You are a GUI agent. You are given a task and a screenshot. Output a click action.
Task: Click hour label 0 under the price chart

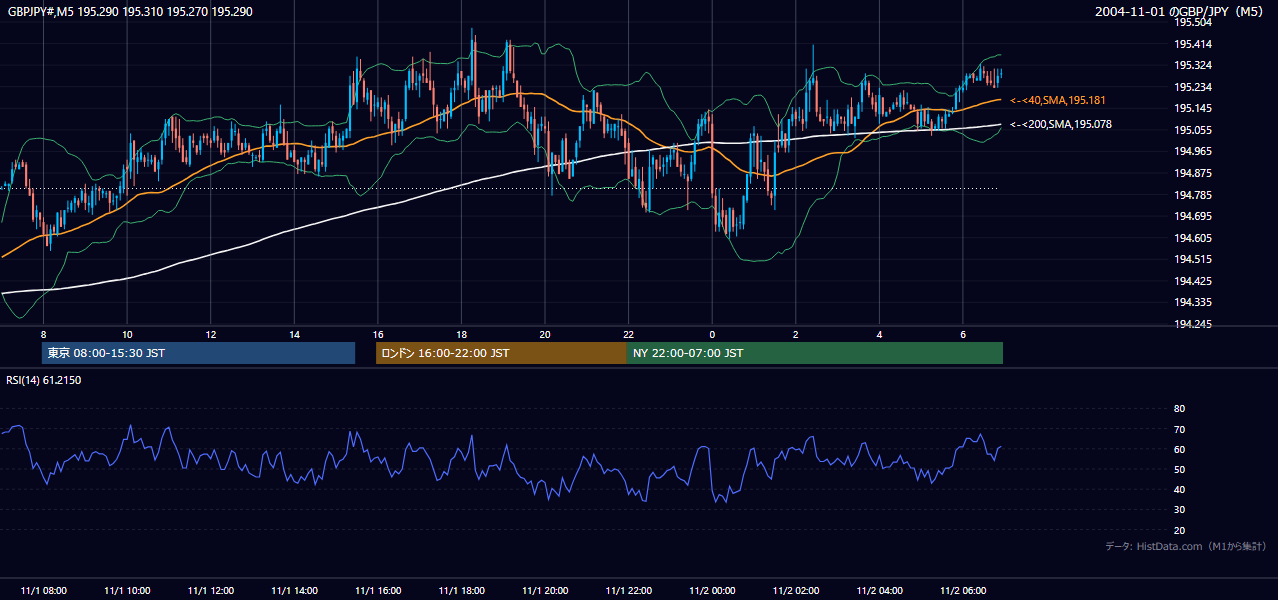tap(712, 334)
